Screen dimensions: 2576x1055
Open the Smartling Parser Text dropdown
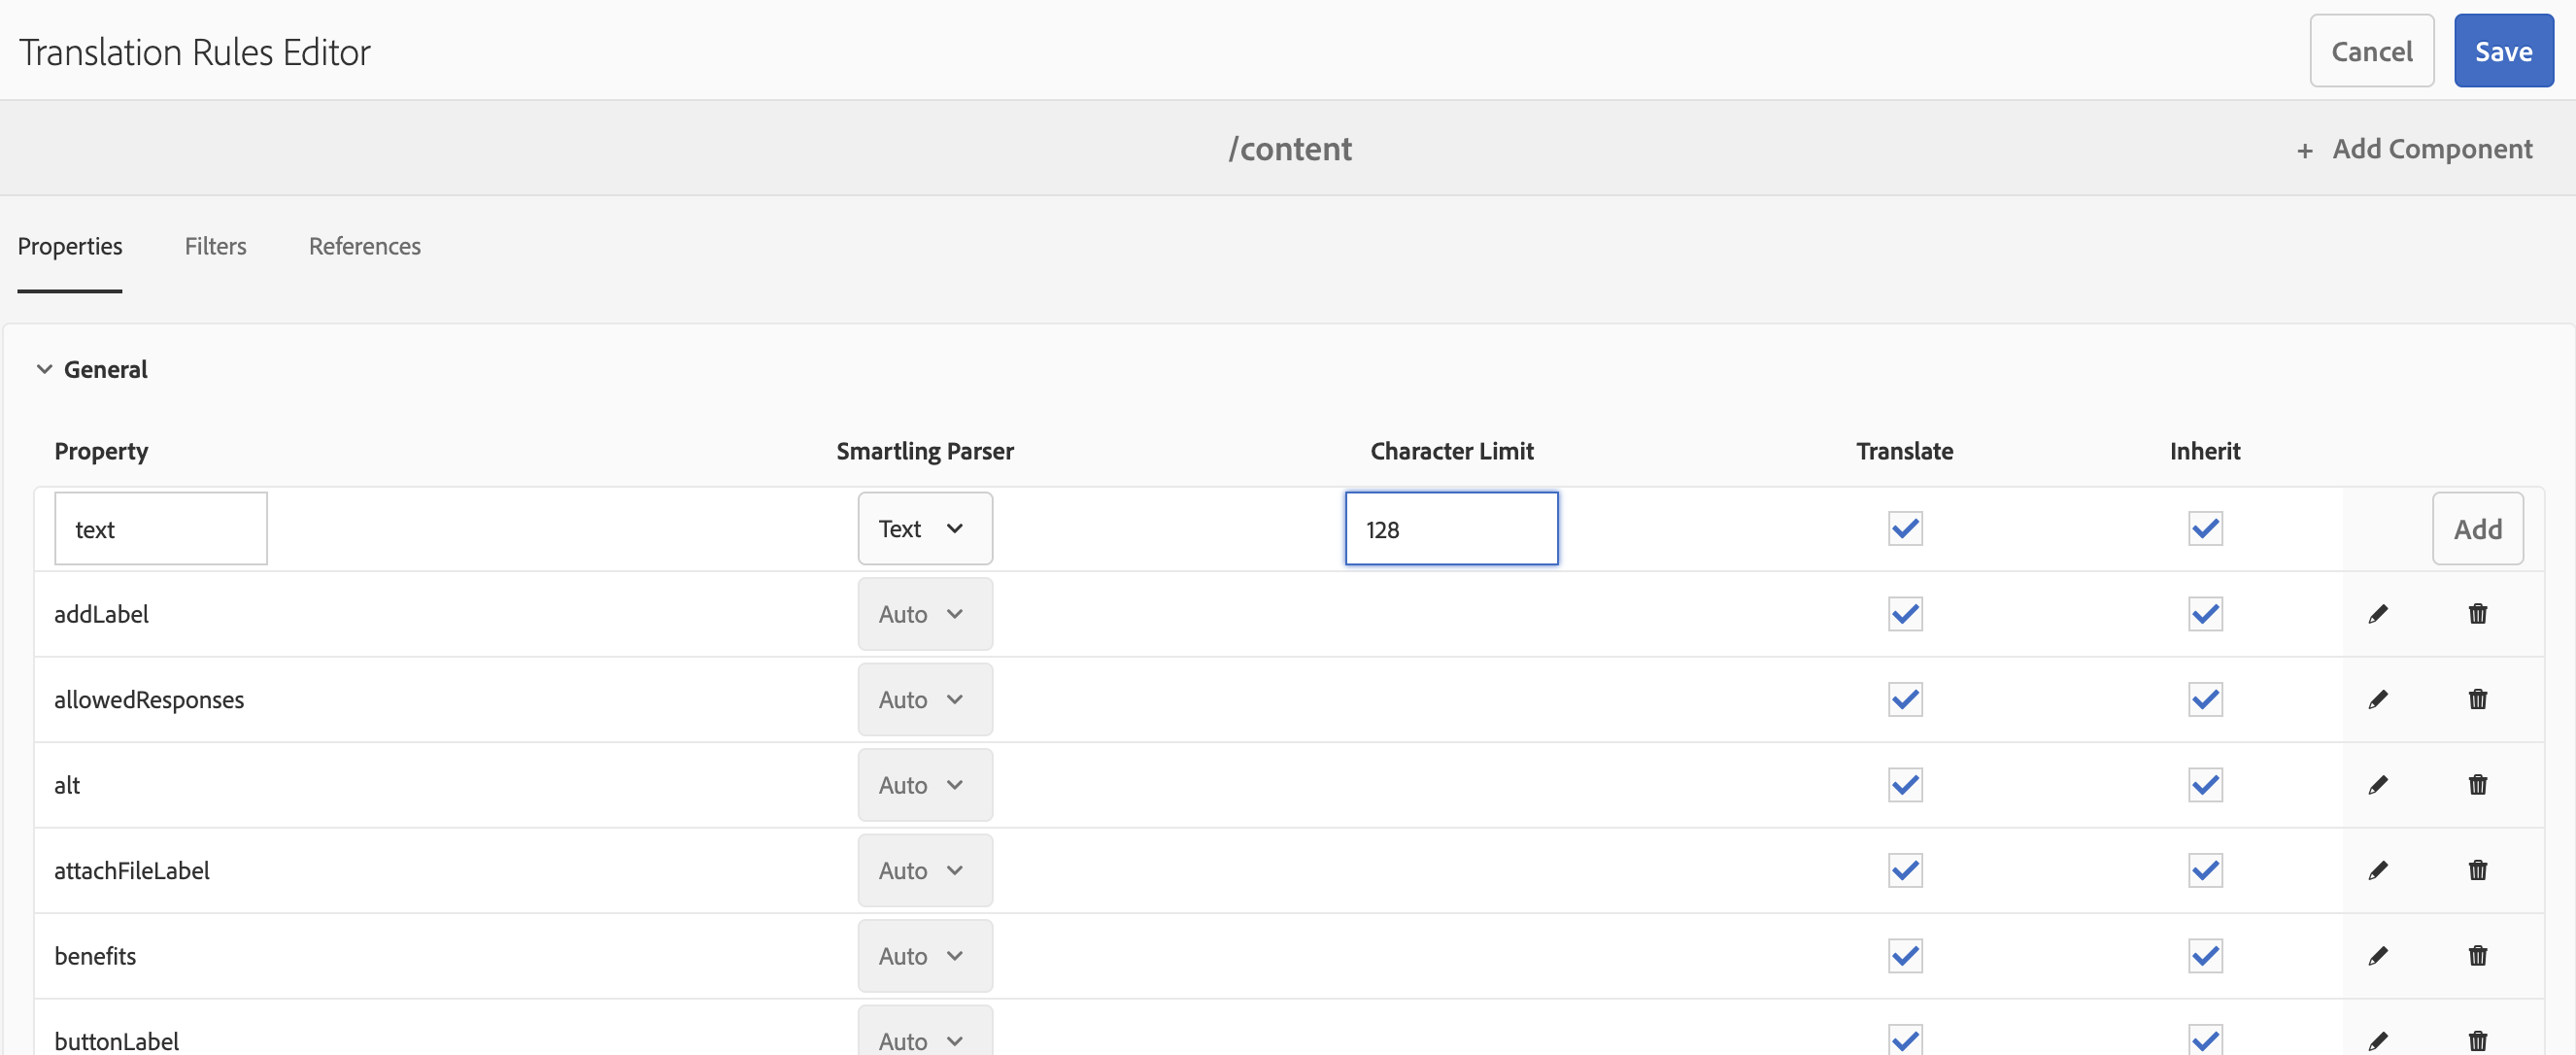pyautogui.click(x=924, y=528)
